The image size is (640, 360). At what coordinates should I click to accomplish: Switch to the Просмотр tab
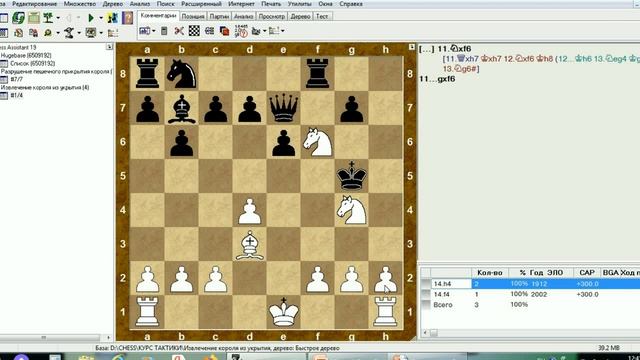point(271,16)
